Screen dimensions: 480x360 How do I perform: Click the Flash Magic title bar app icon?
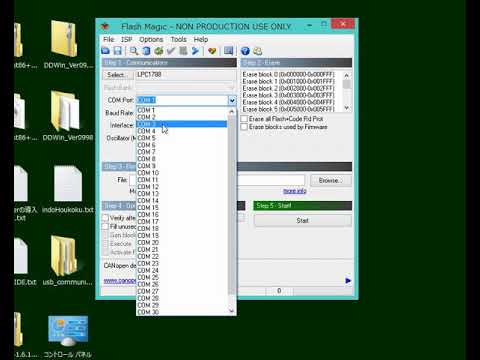tap(105, 26)
